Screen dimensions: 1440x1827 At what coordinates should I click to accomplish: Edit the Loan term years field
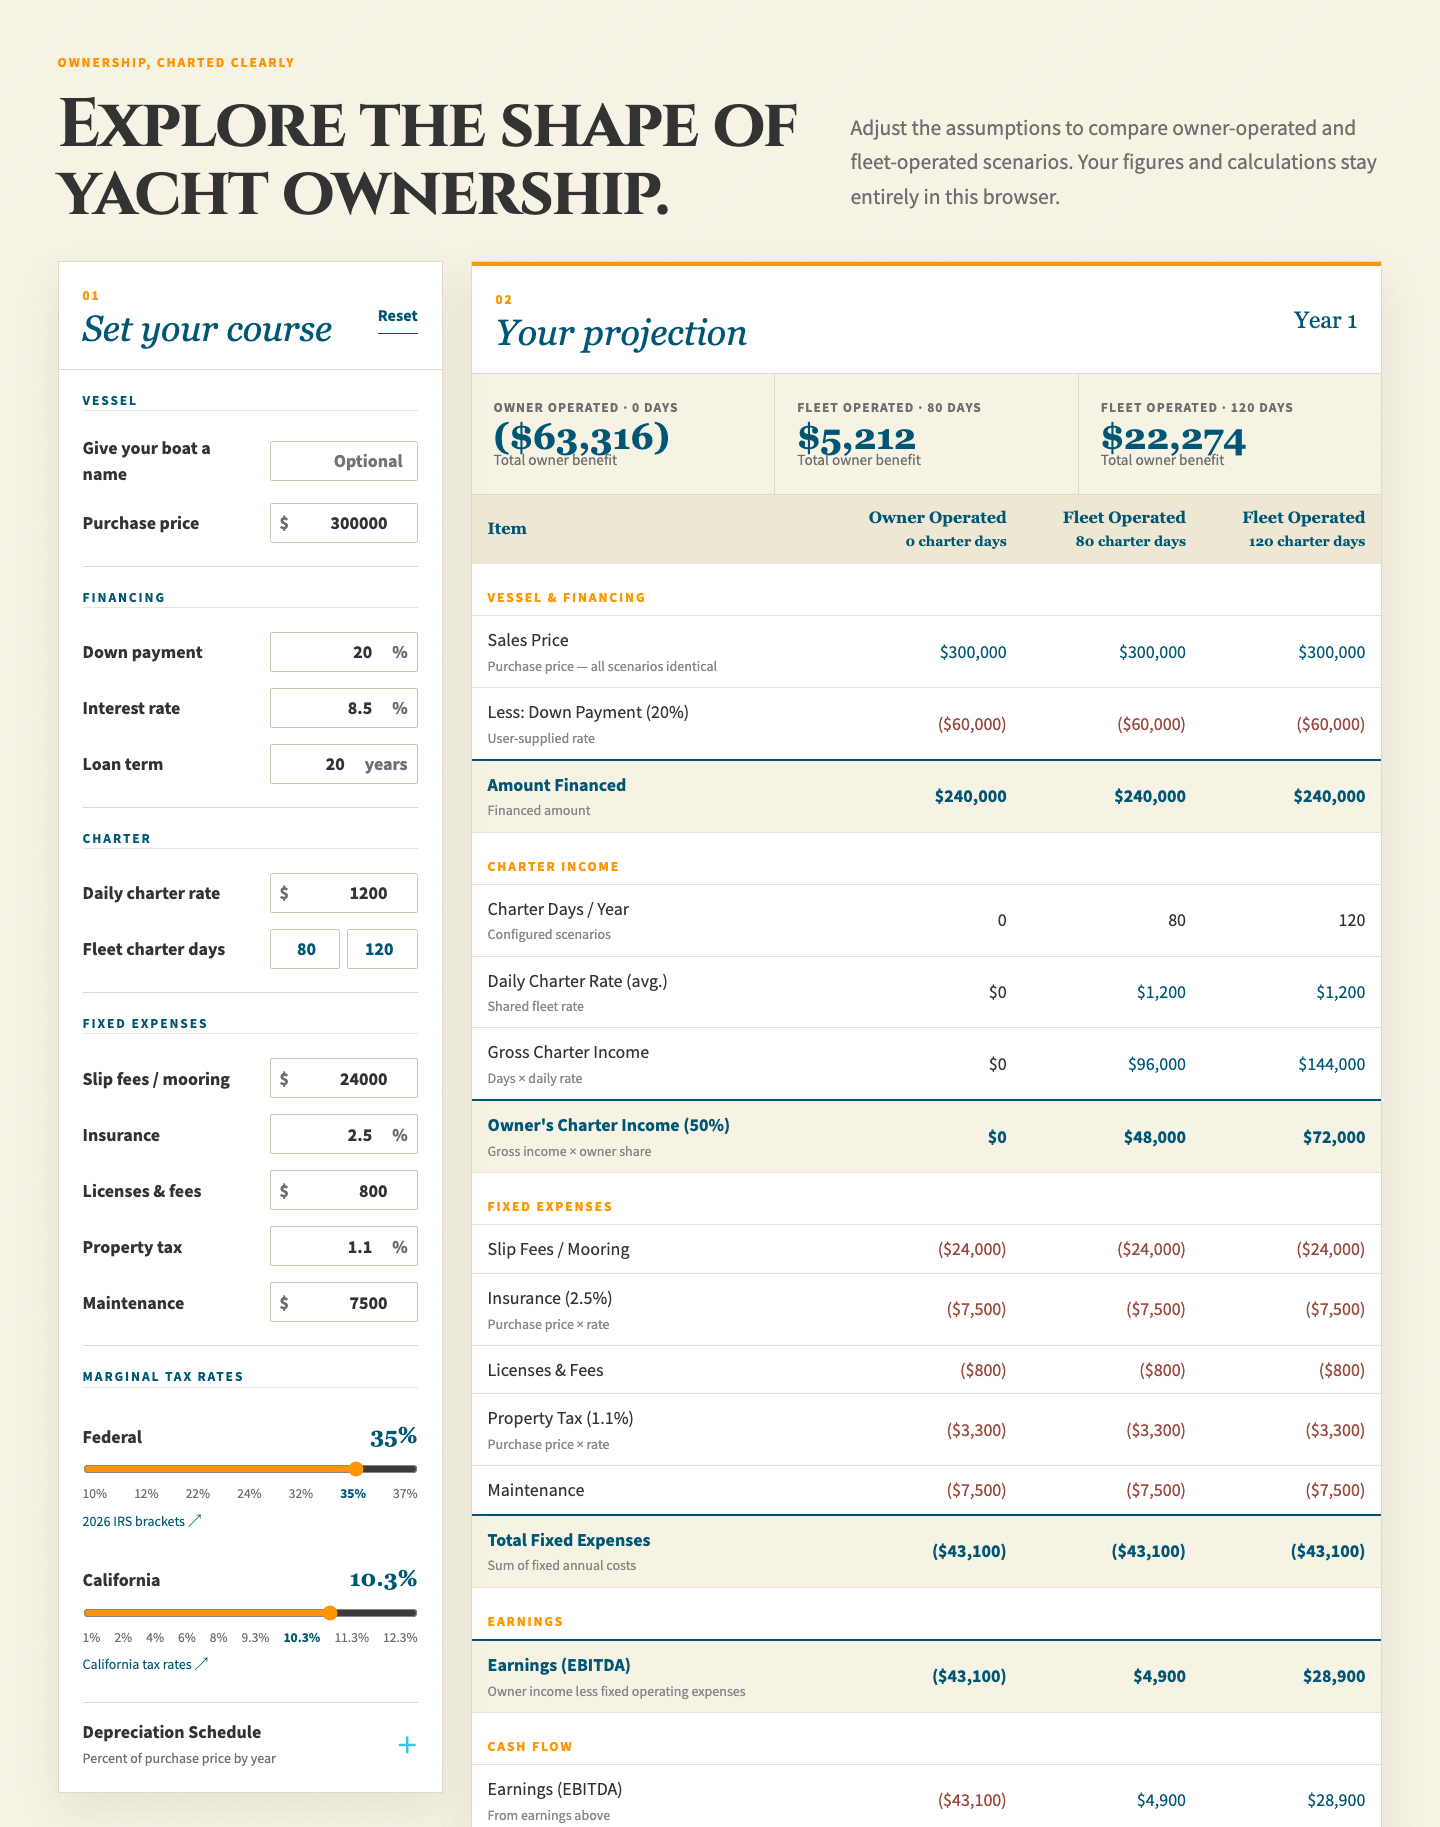[x=344, y=764]
